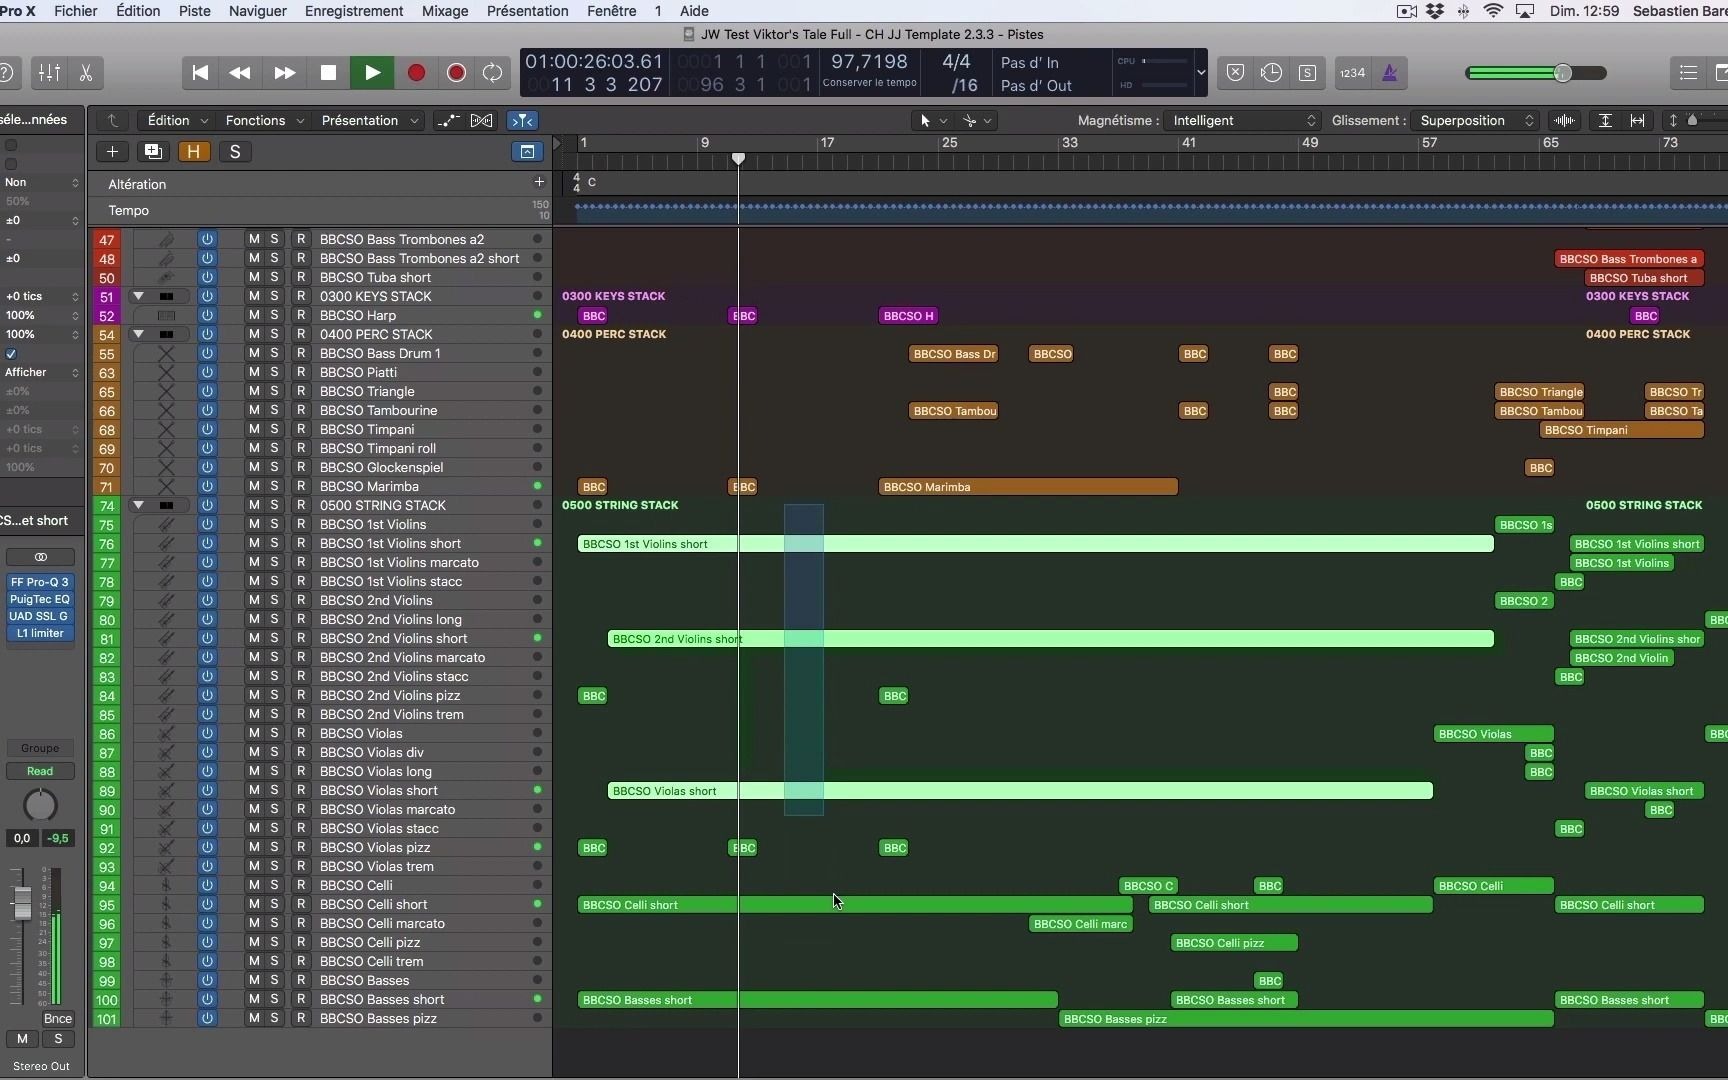The image size is (1728, 1080).
Task: Open the Édition dropdown menu
Action: (177, 120)
